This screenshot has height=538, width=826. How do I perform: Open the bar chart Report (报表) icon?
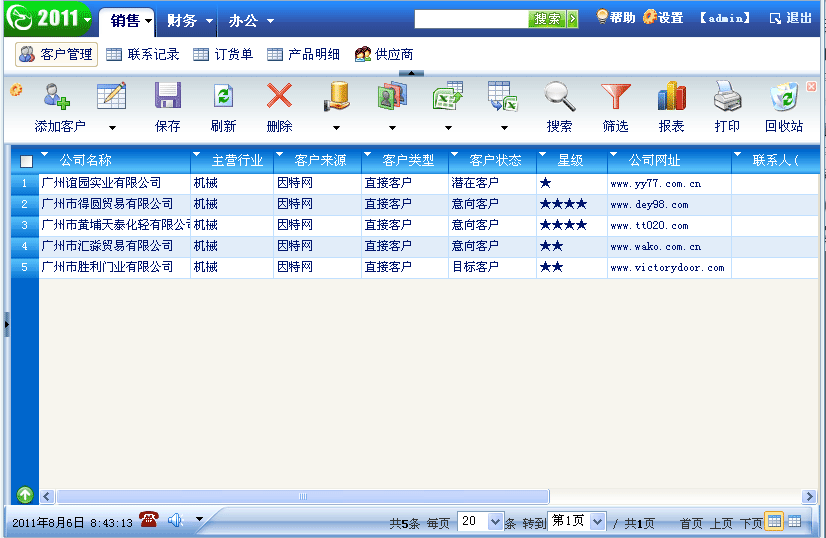[672, 96]
